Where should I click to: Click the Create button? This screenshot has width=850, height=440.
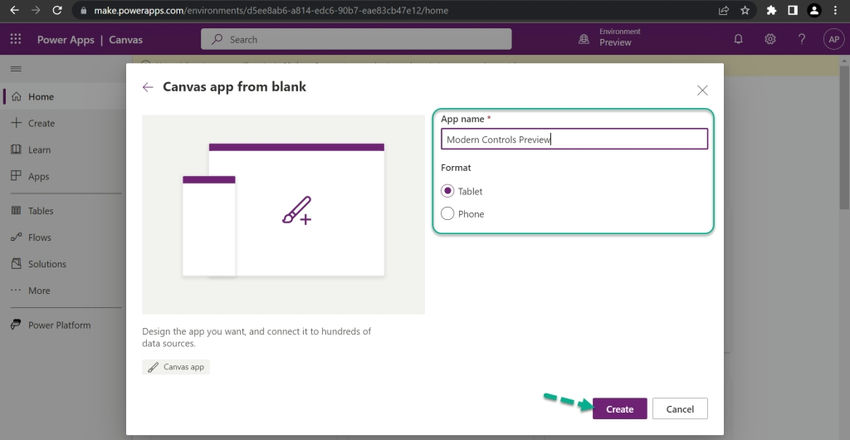(x=620, y=409)
